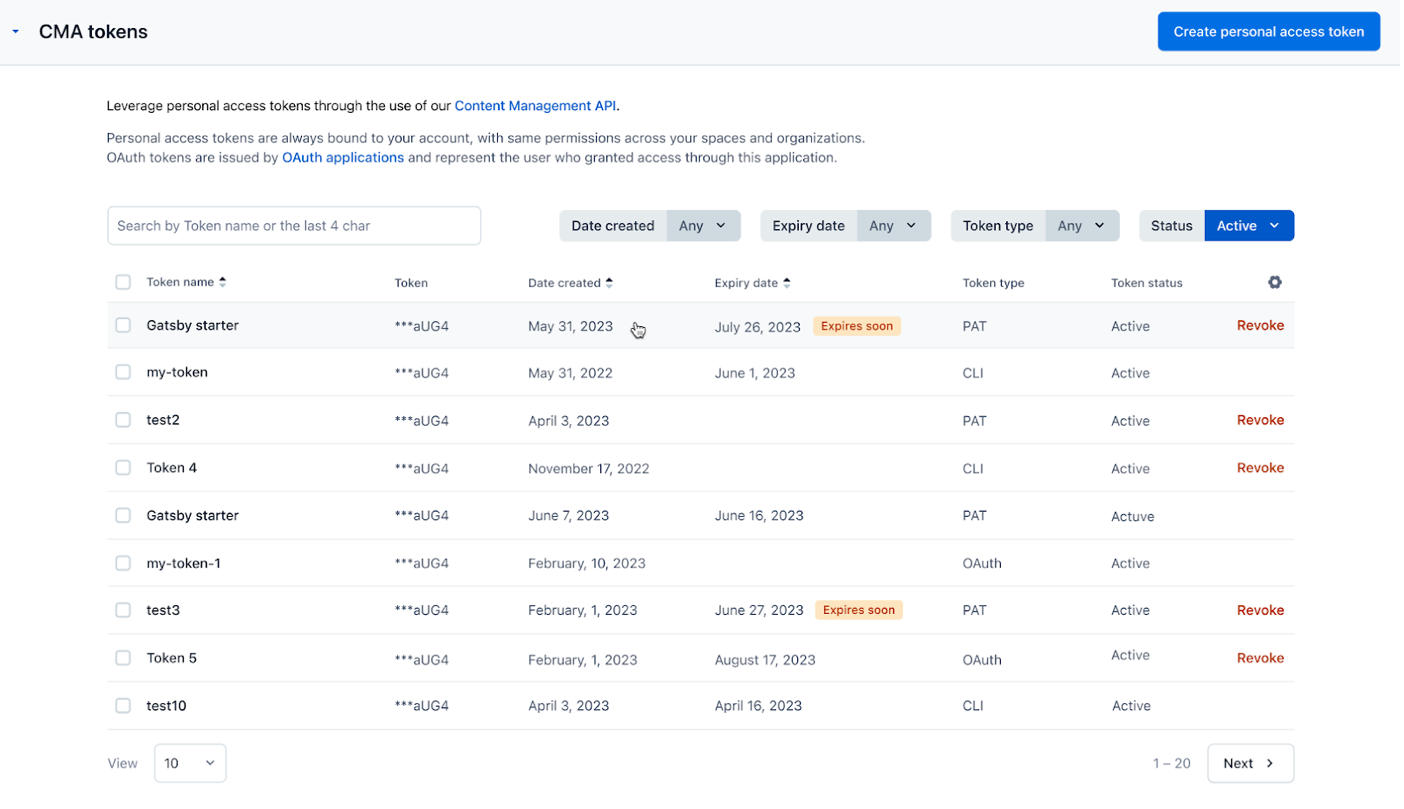Open the table column settings gear
This screenshot has width=1404, height=809.
point(1274,282)
